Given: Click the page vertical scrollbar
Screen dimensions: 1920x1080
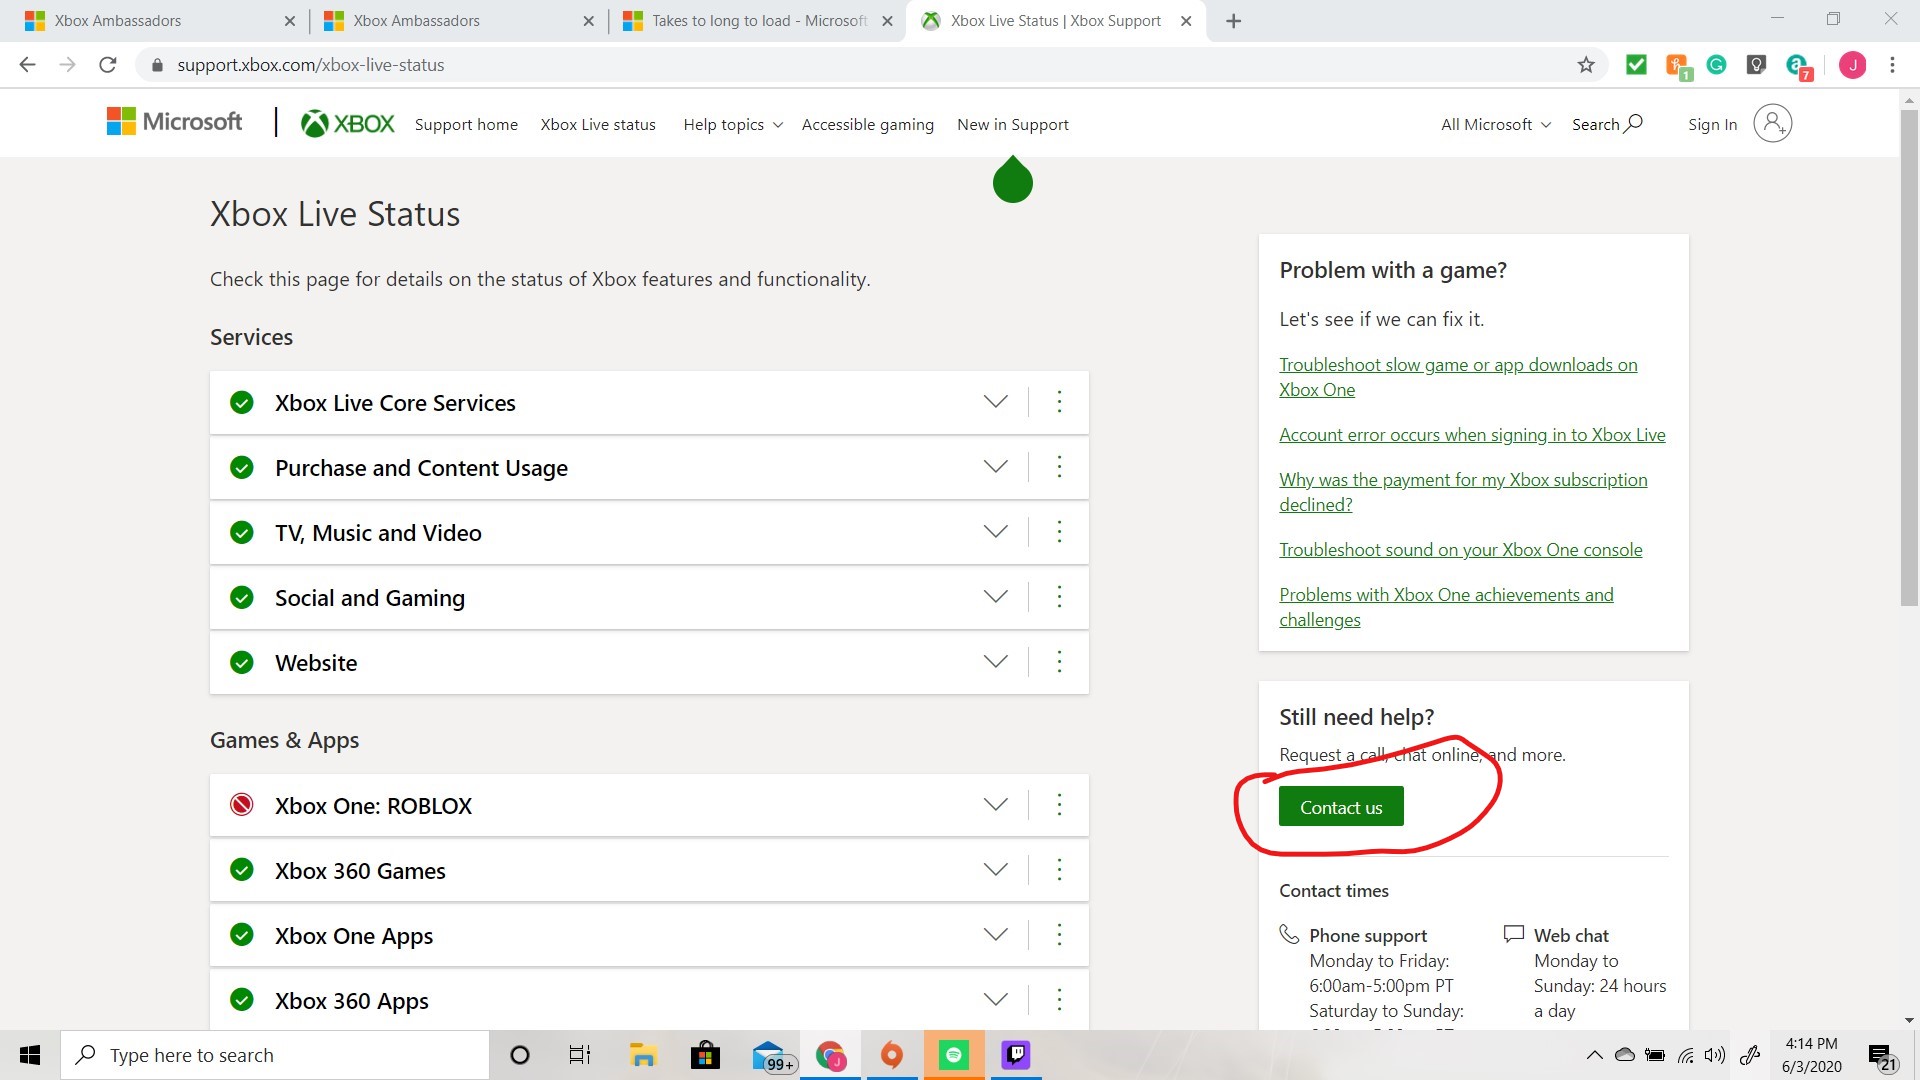Looking at the screenshot, I should tap(1909, 357).
